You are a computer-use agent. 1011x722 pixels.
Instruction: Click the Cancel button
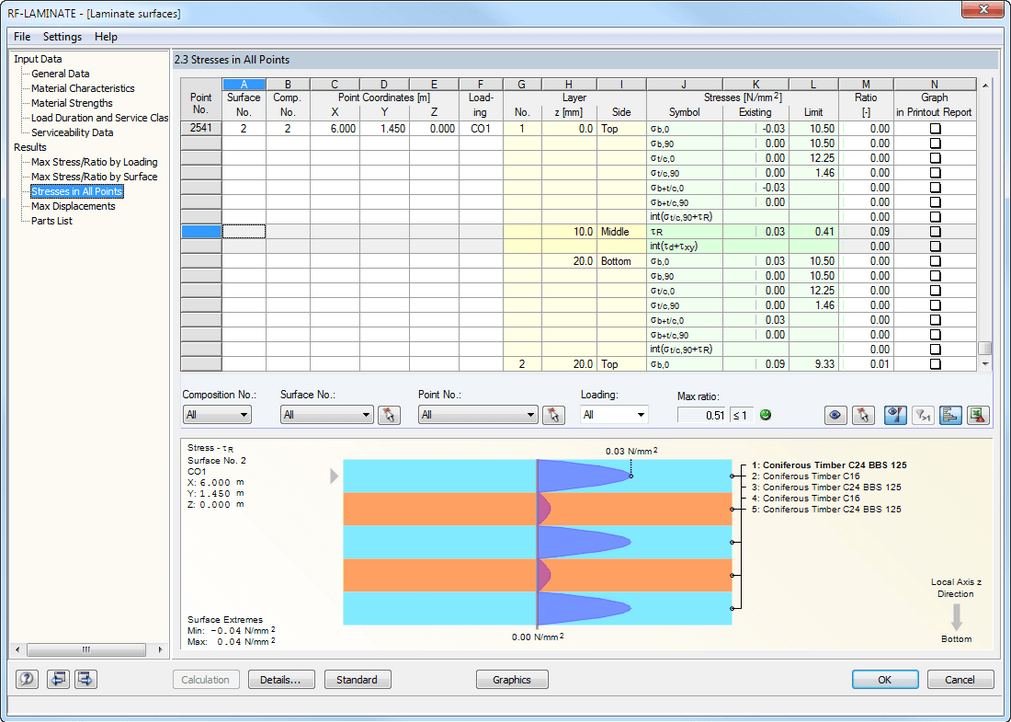960,679
